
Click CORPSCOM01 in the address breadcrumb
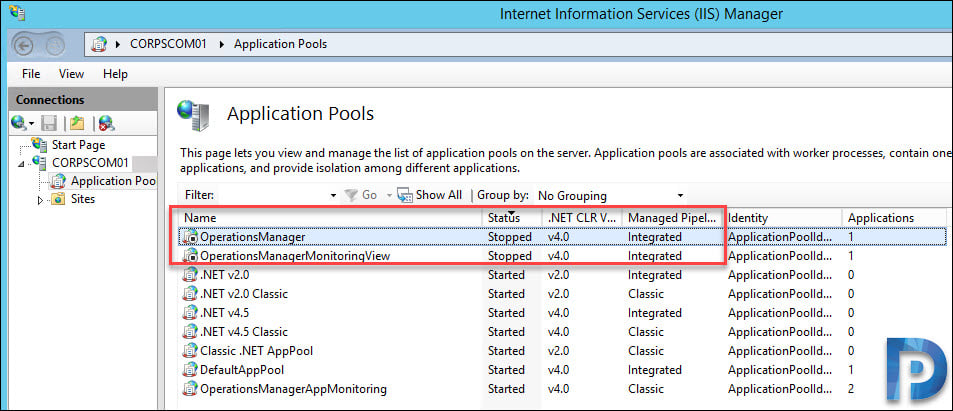pyautogui.click(x=169, y=44)
